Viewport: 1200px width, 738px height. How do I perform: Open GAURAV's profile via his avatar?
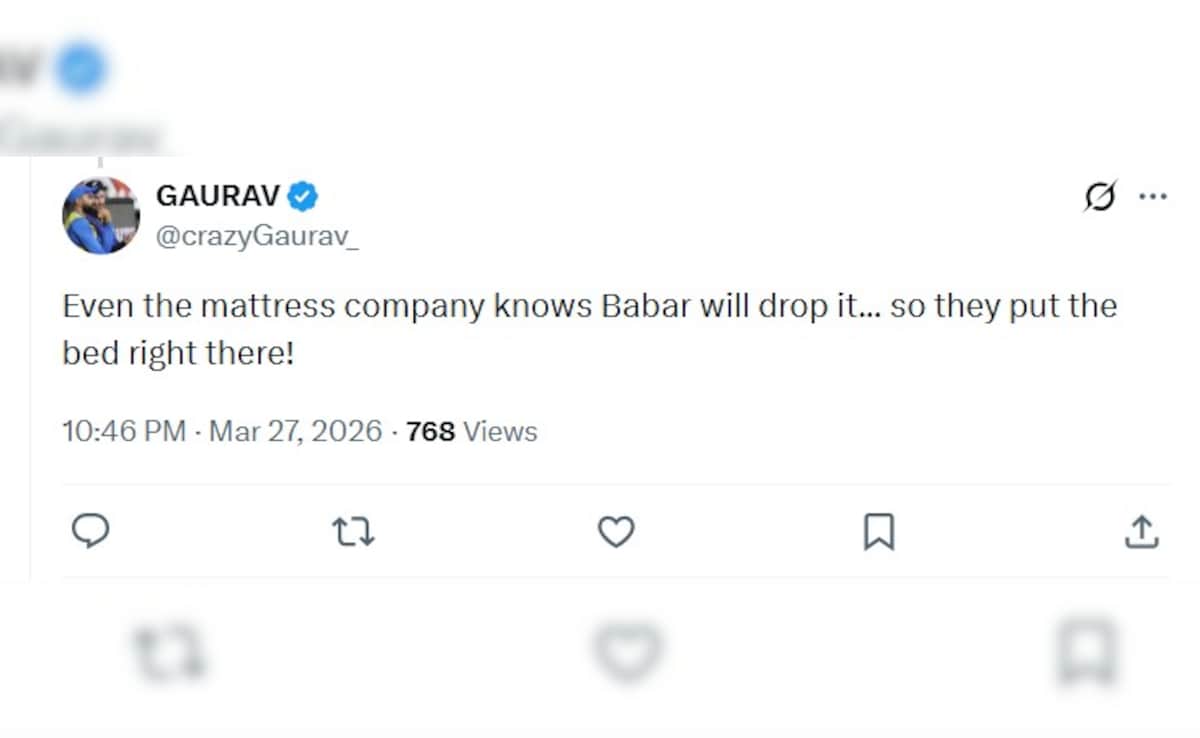pyautogui.click(x=101, y=215)
